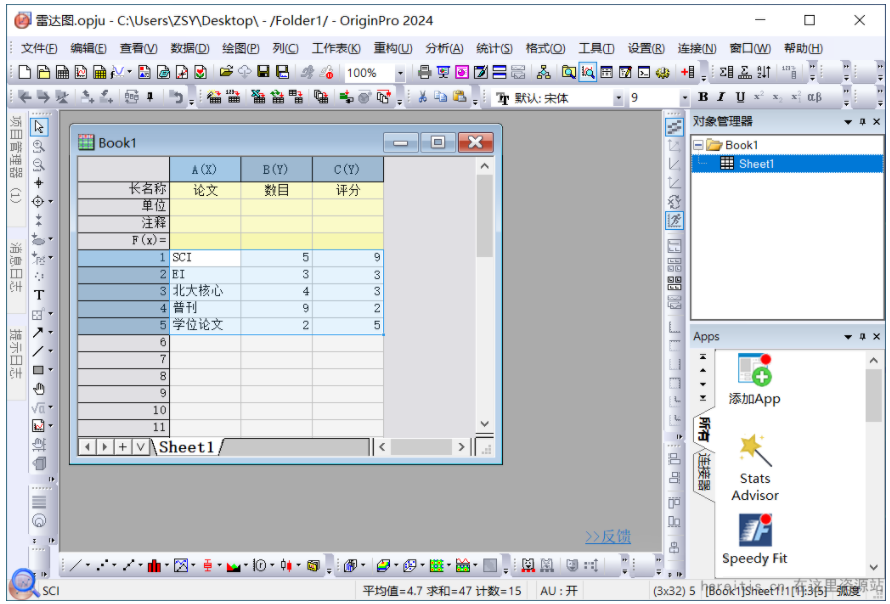Open the zoom 100% dropdown
The image size is (890, 604).
pyautogui.click(x=400, y=73)
